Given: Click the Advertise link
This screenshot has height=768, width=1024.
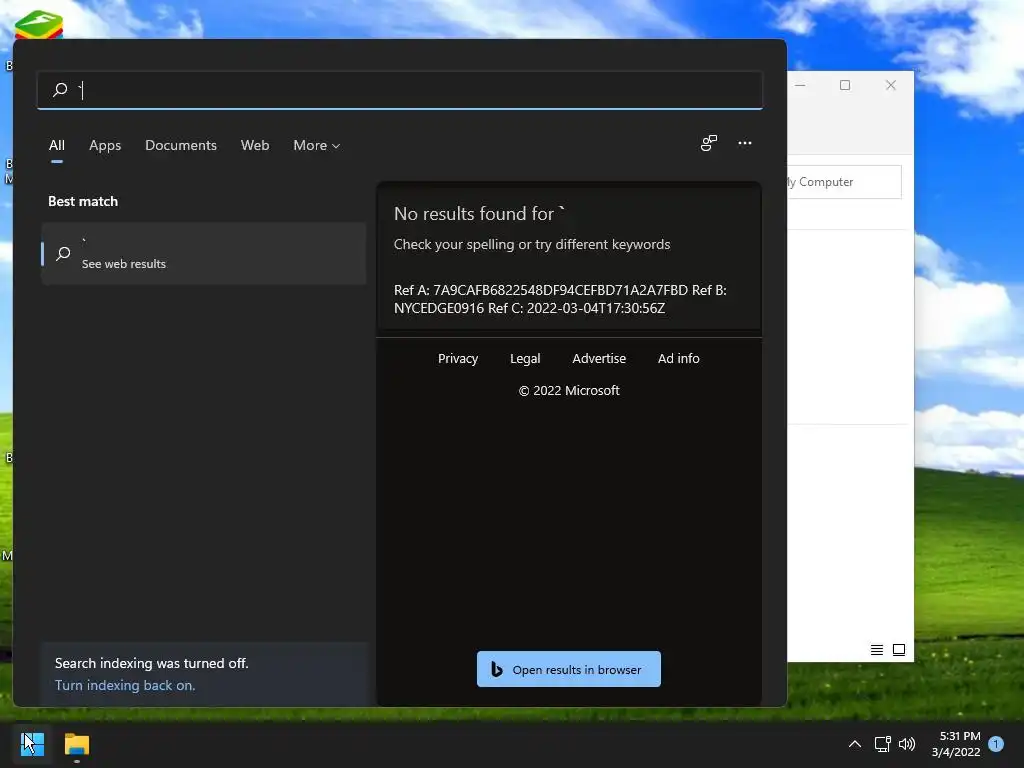Looking at the screenshot, I should click(599, 359).
